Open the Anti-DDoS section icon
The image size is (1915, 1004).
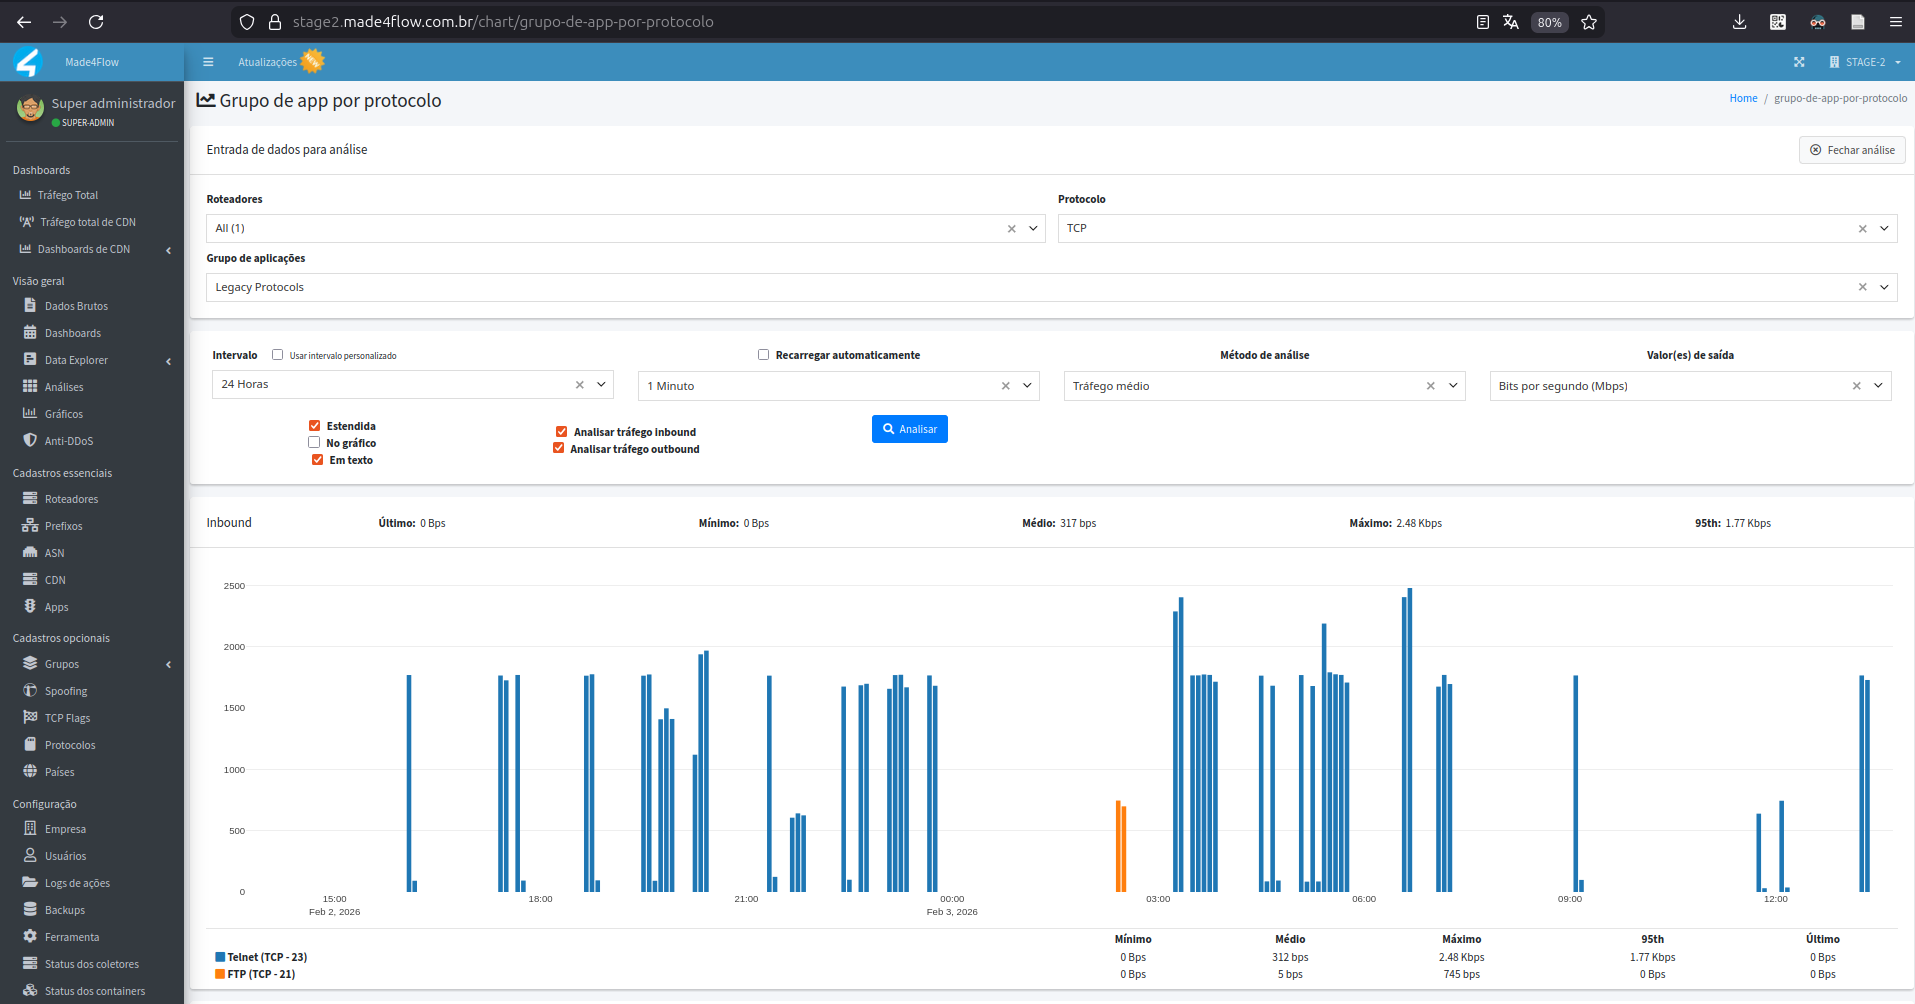[30, 440]
